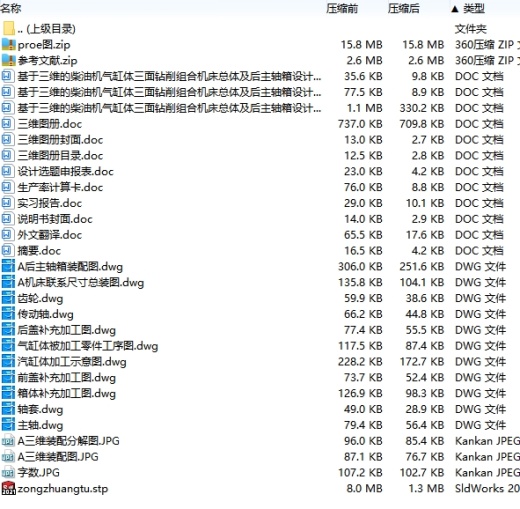Image resolution: width=520 pixels, height=509 pixels.
Task: Select the 后盖补充加工图.dwg file name
Action: (67, 330)
